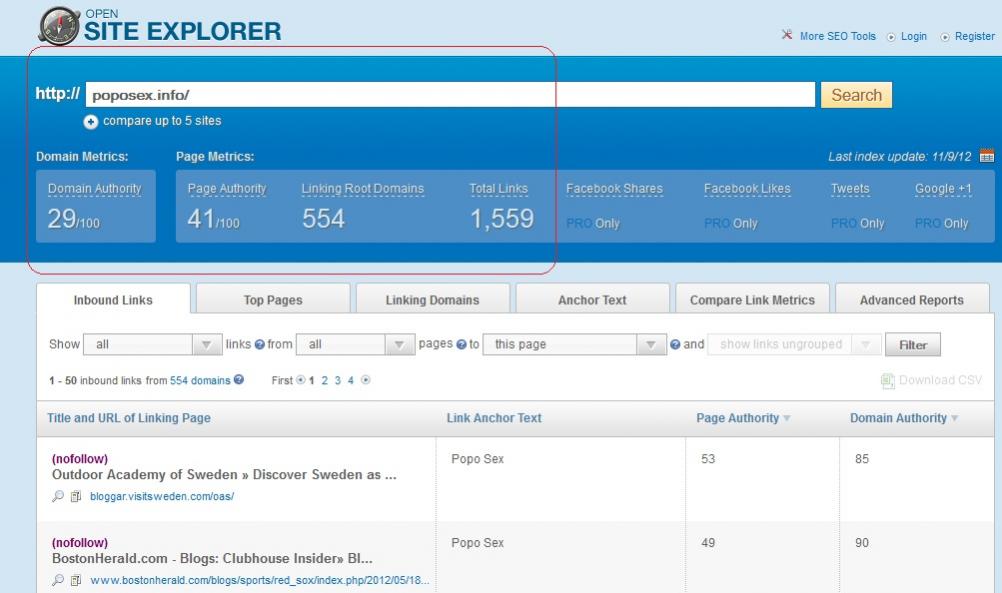Open the 'this page' target dropdown
The image size is (1002, 593).
(x=574, y=344)
